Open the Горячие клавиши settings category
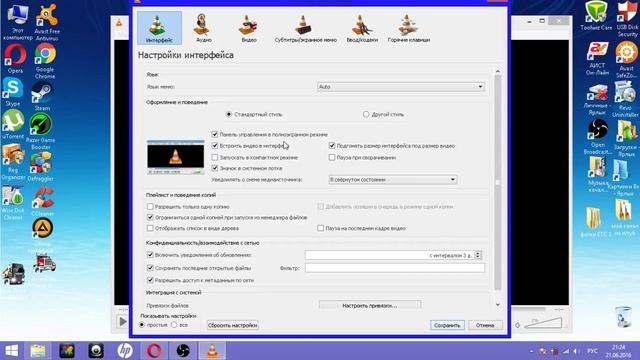 (409, 28)
